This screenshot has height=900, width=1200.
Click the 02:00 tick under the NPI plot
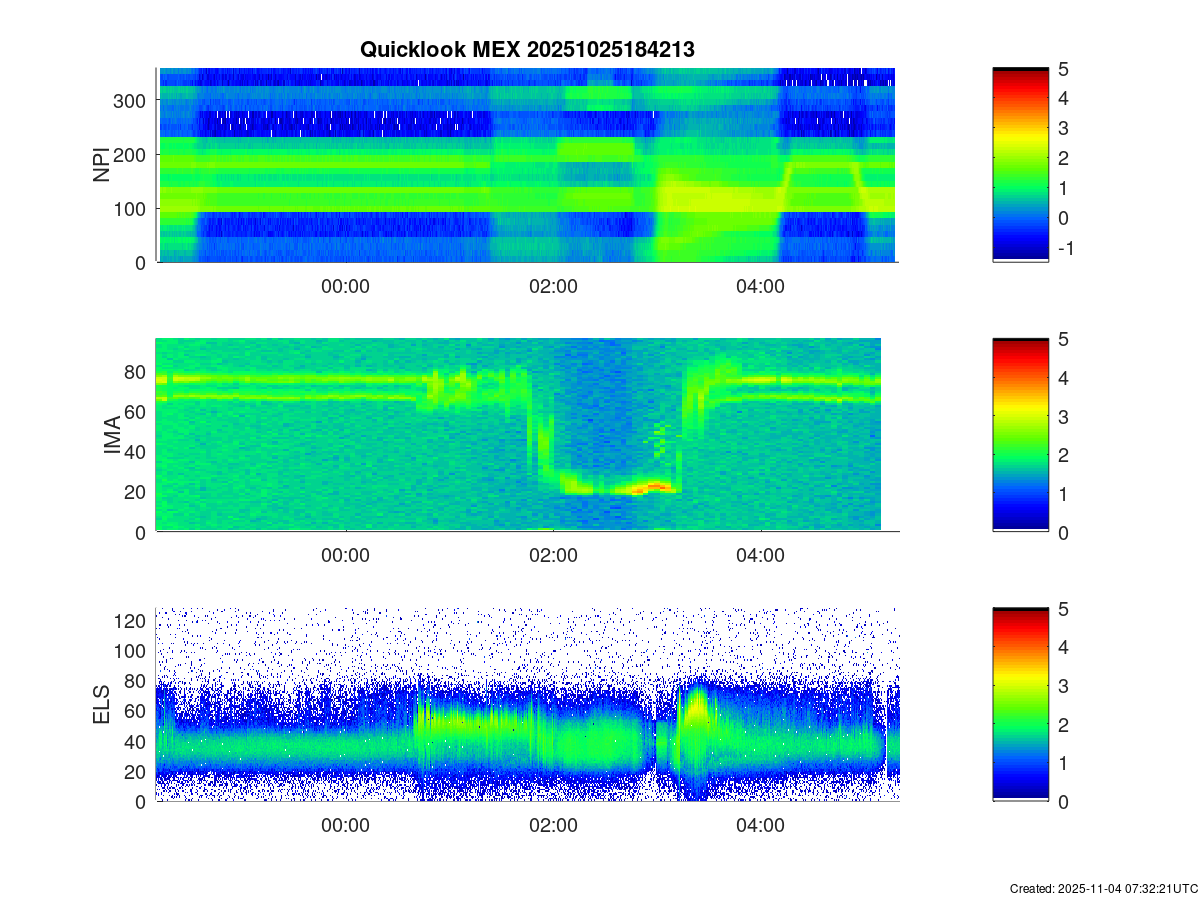553,286
